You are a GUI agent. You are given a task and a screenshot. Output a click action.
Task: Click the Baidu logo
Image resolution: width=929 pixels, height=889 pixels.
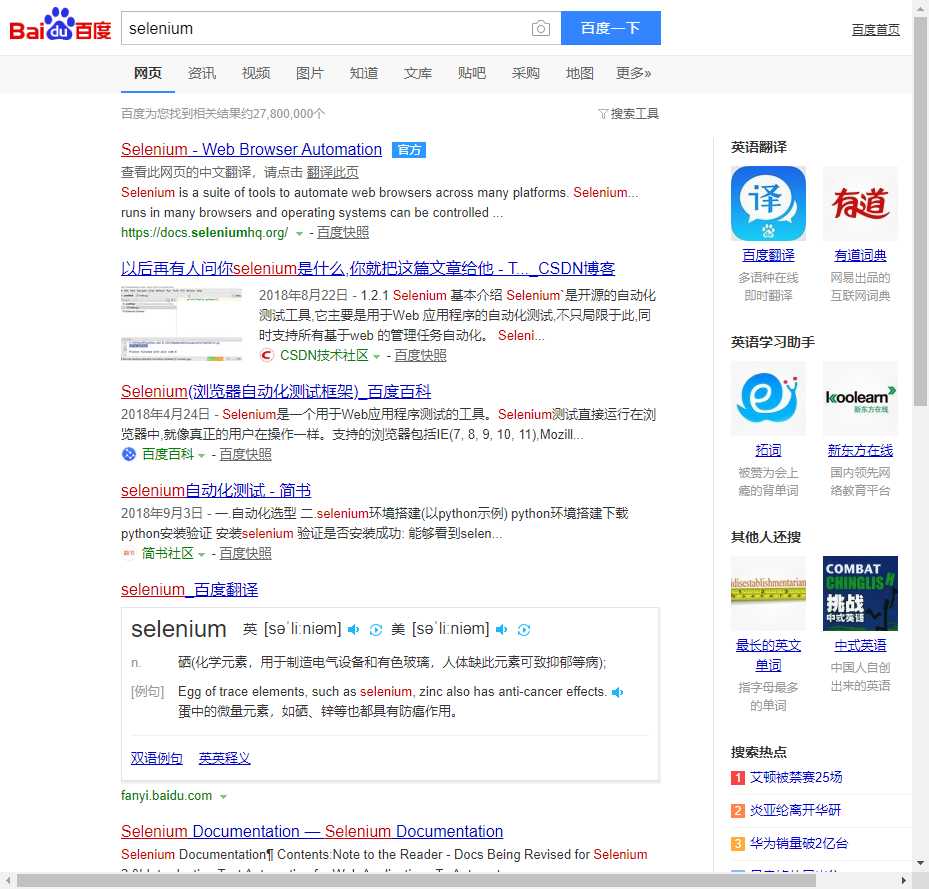(x=60, y=25)
